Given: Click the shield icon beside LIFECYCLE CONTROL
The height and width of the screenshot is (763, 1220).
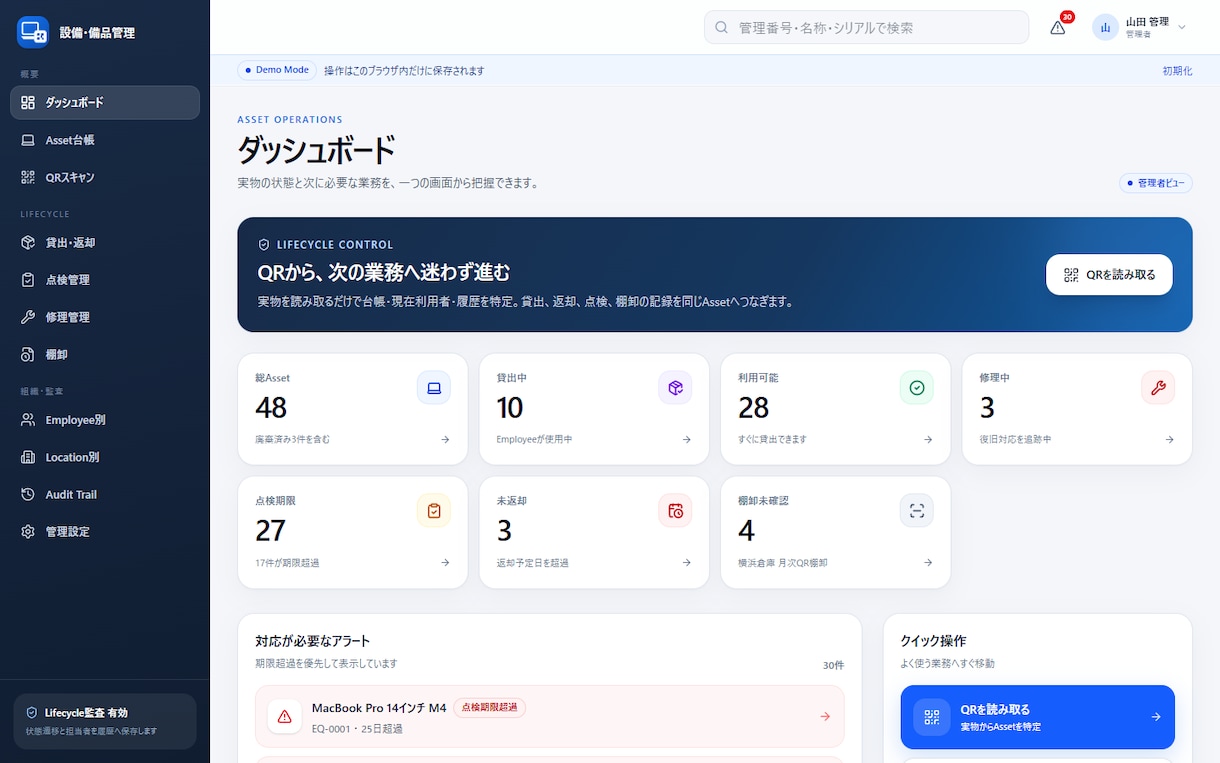Looking at the screenshot, I should tap(264, 244).
